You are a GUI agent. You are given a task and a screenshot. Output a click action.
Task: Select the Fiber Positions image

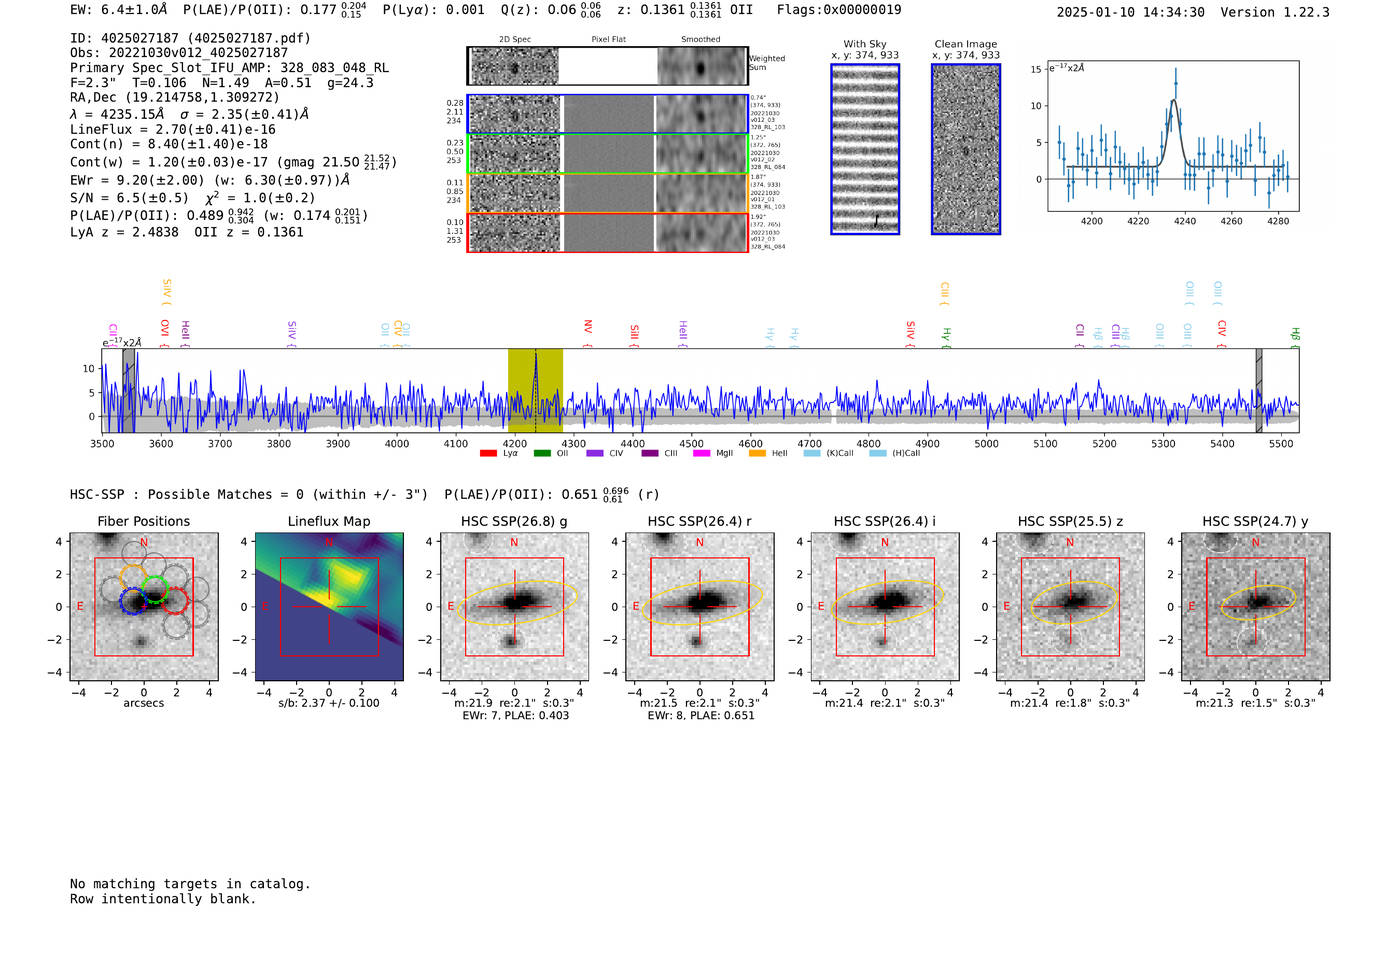tap(144, 606)
